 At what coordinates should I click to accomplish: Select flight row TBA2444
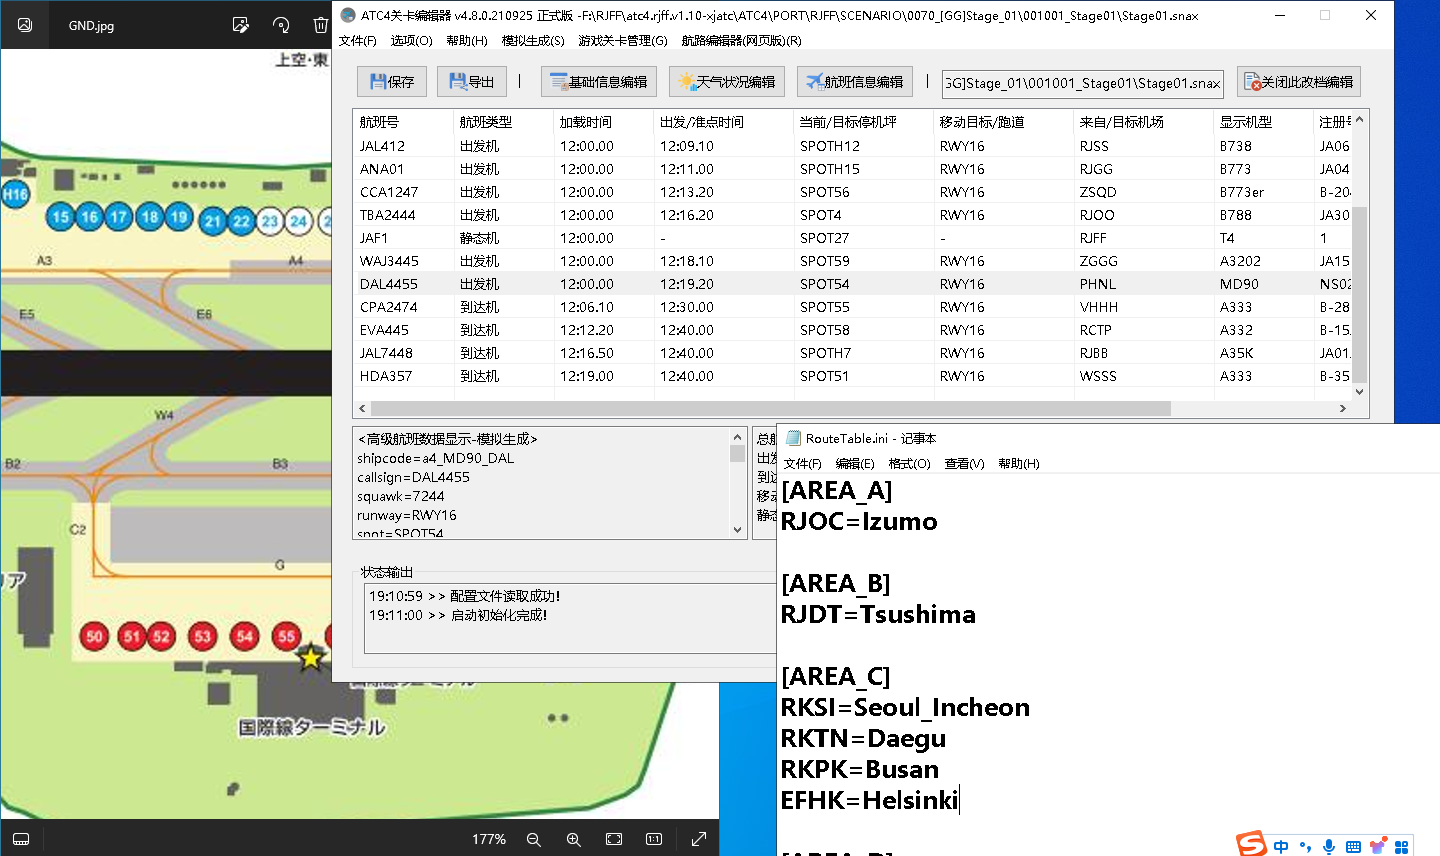[x=853, y=215]
